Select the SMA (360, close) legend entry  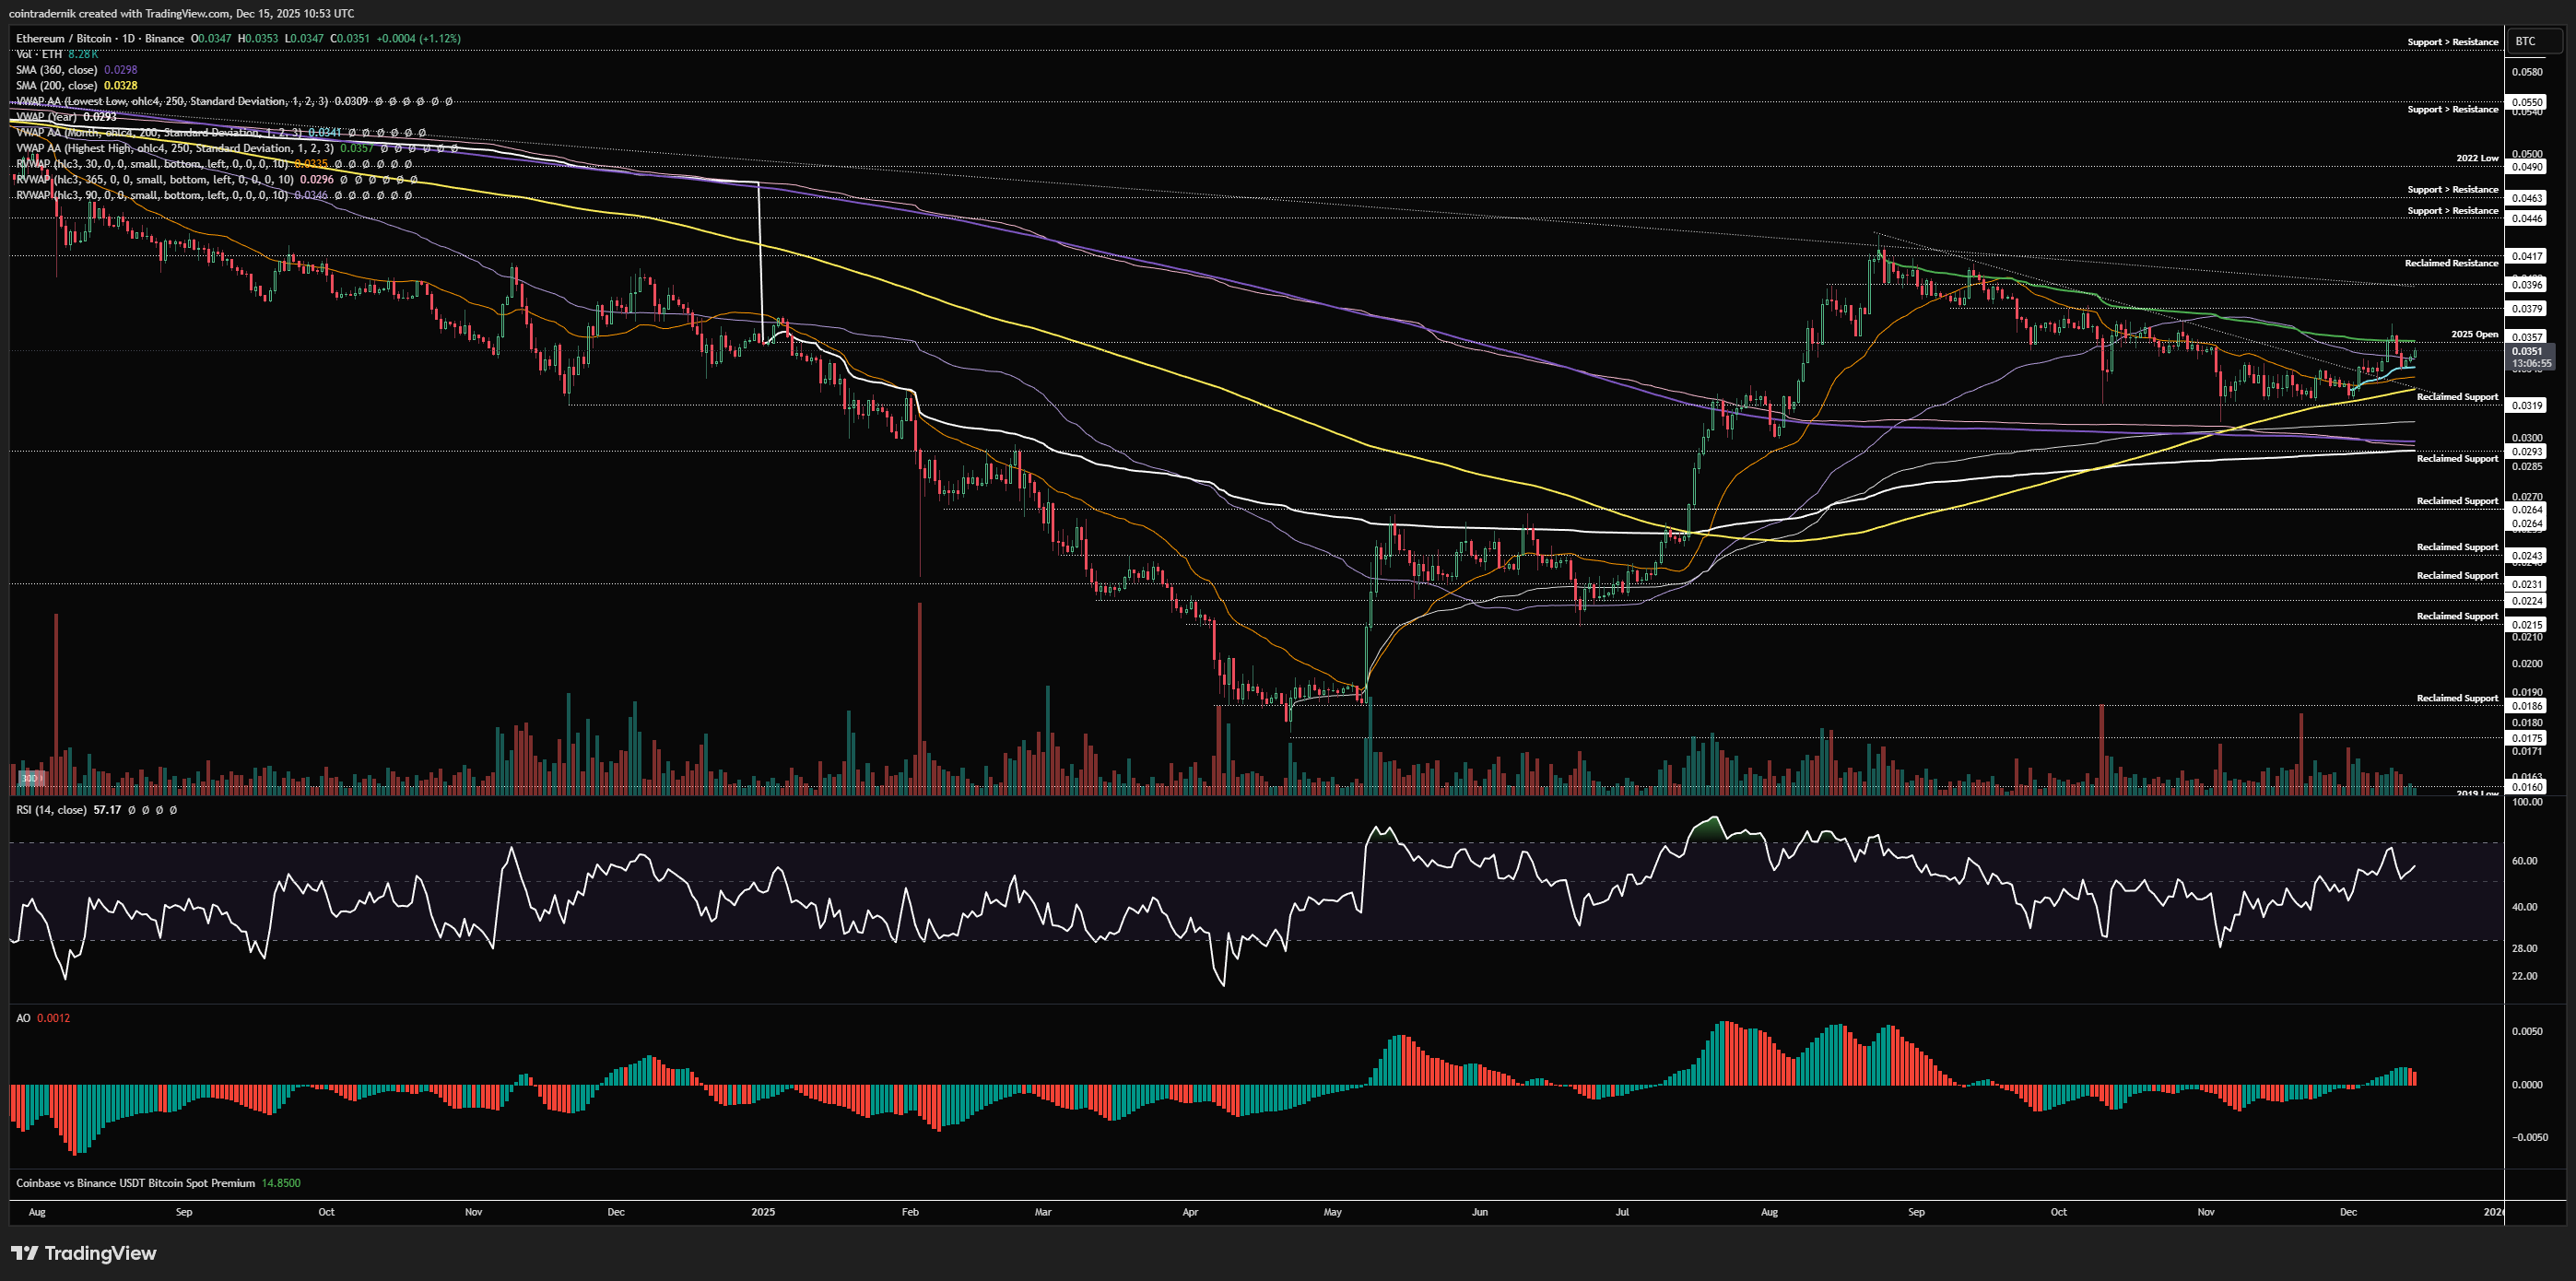(57, 70)
